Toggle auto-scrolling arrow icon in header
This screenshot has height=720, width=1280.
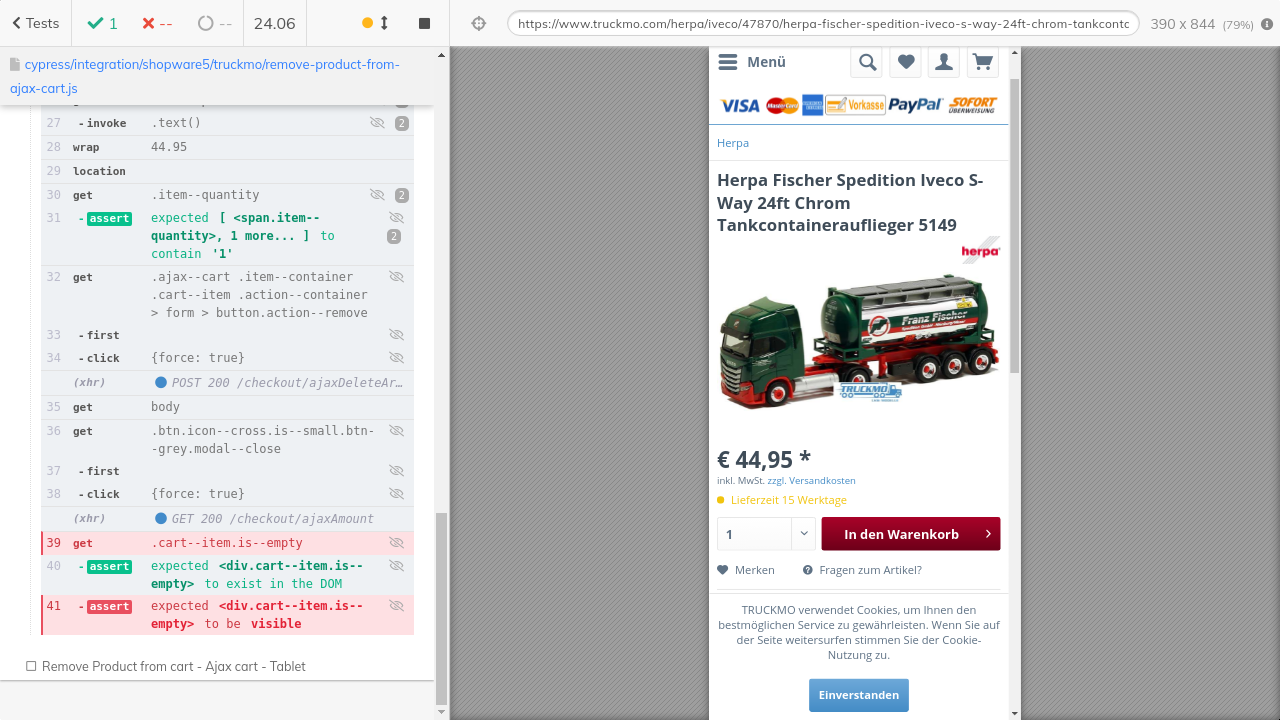384,23
